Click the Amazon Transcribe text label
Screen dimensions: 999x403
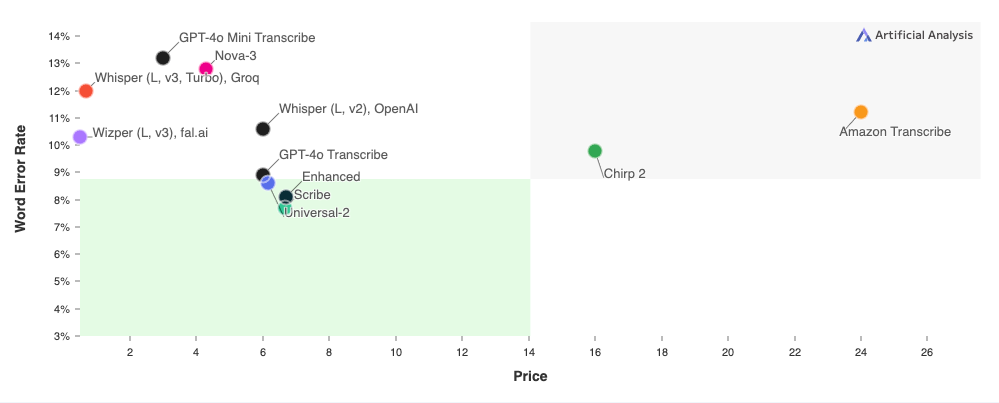point(895,132)
